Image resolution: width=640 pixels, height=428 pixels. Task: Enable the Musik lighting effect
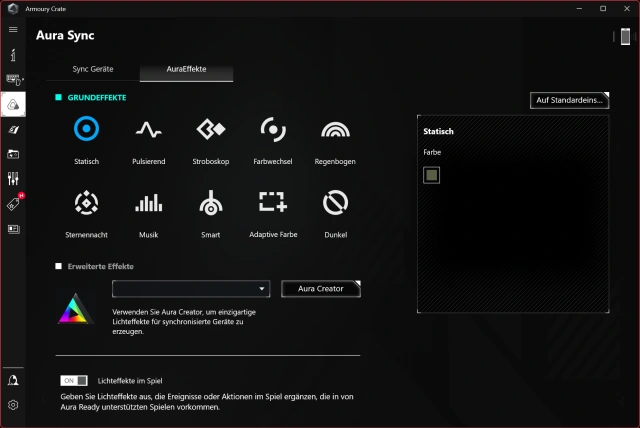[x=149, y=203]
